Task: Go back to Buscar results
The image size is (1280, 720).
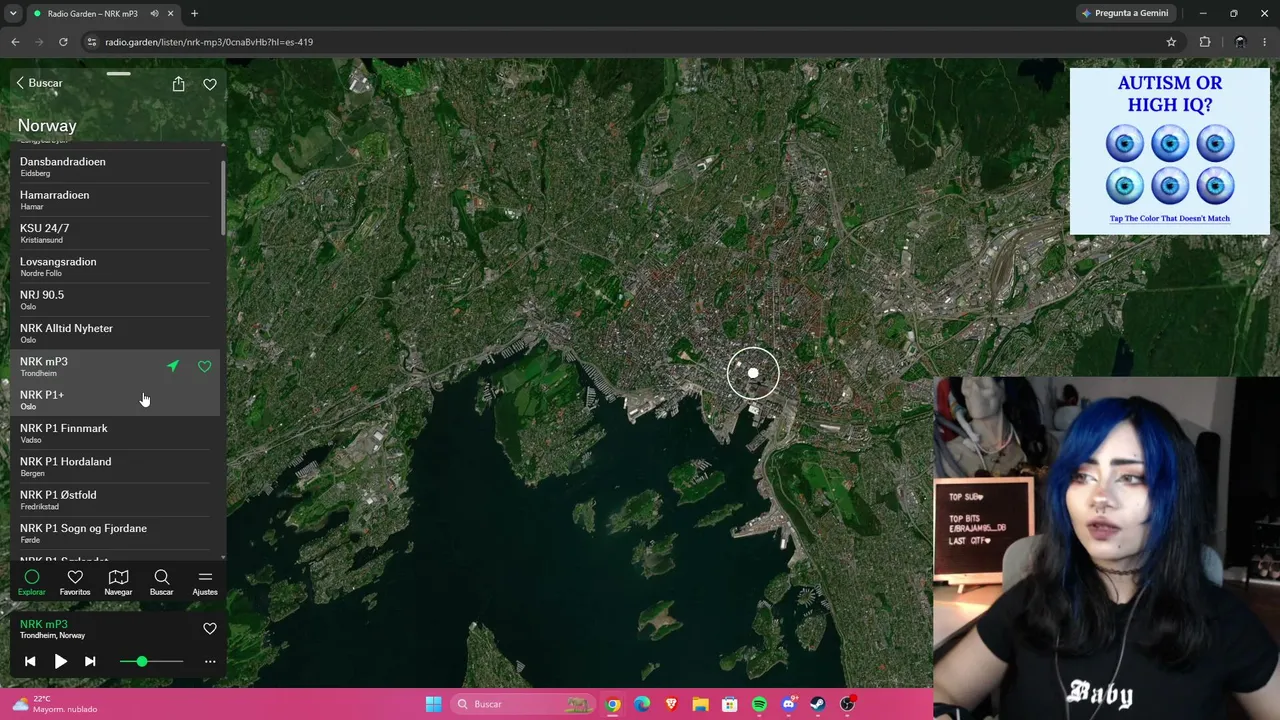Action: [x=39, y=83]
